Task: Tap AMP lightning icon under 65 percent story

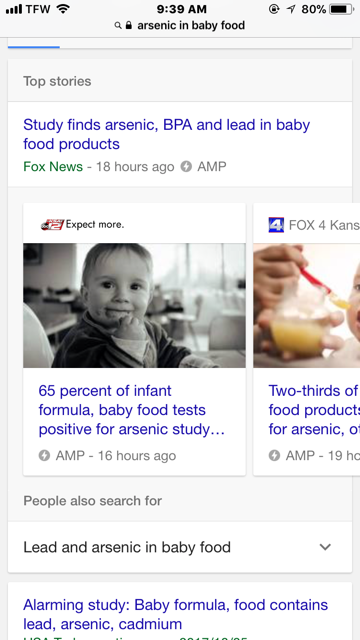Action: coord(44,456)
